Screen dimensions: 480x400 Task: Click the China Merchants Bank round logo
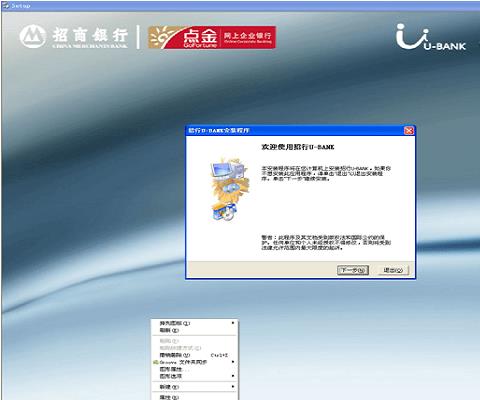33,37
